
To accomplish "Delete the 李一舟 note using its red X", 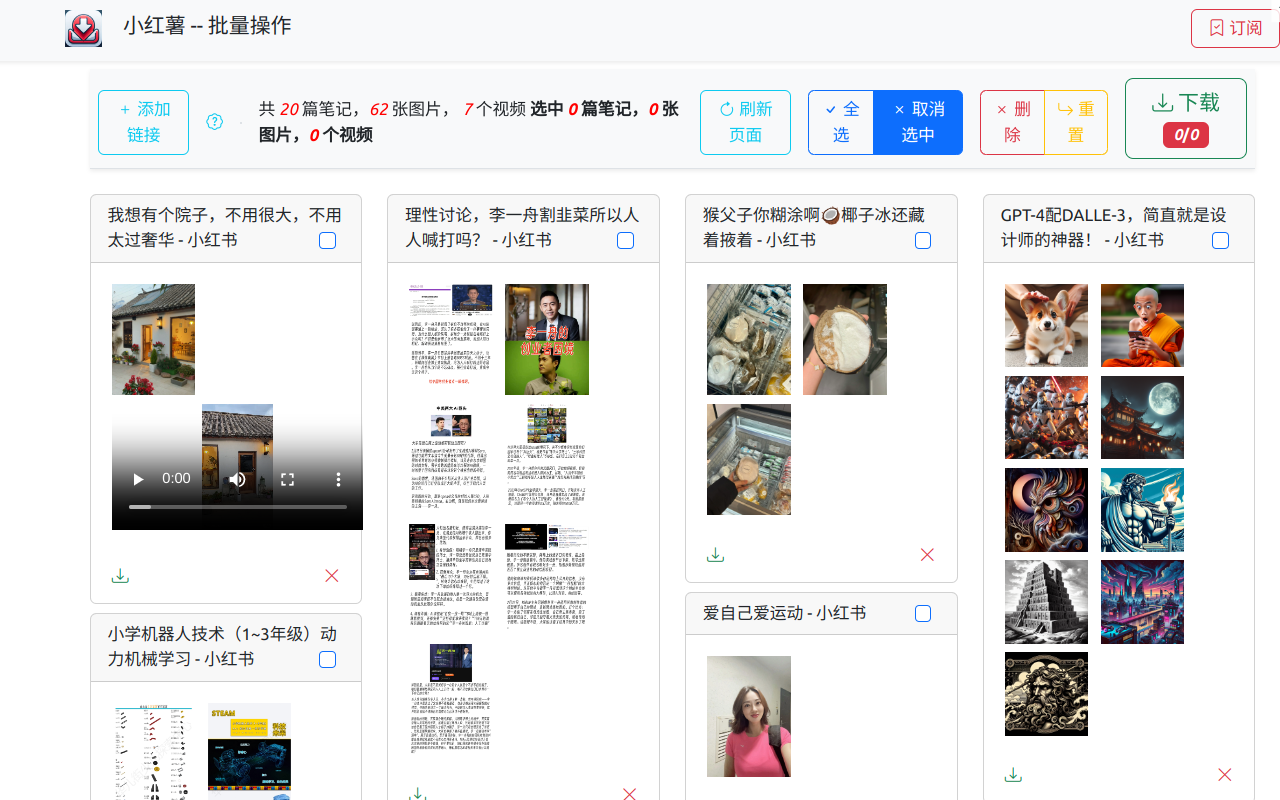I will [629, 793].
